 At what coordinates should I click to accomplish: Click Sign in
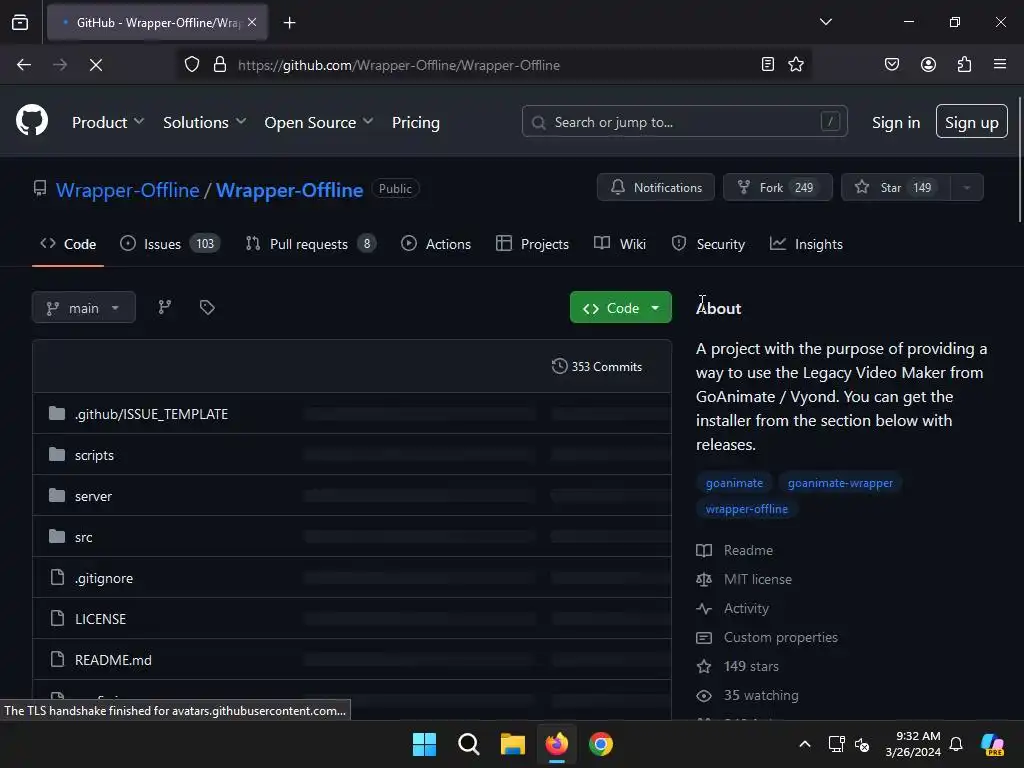point(896,122)
